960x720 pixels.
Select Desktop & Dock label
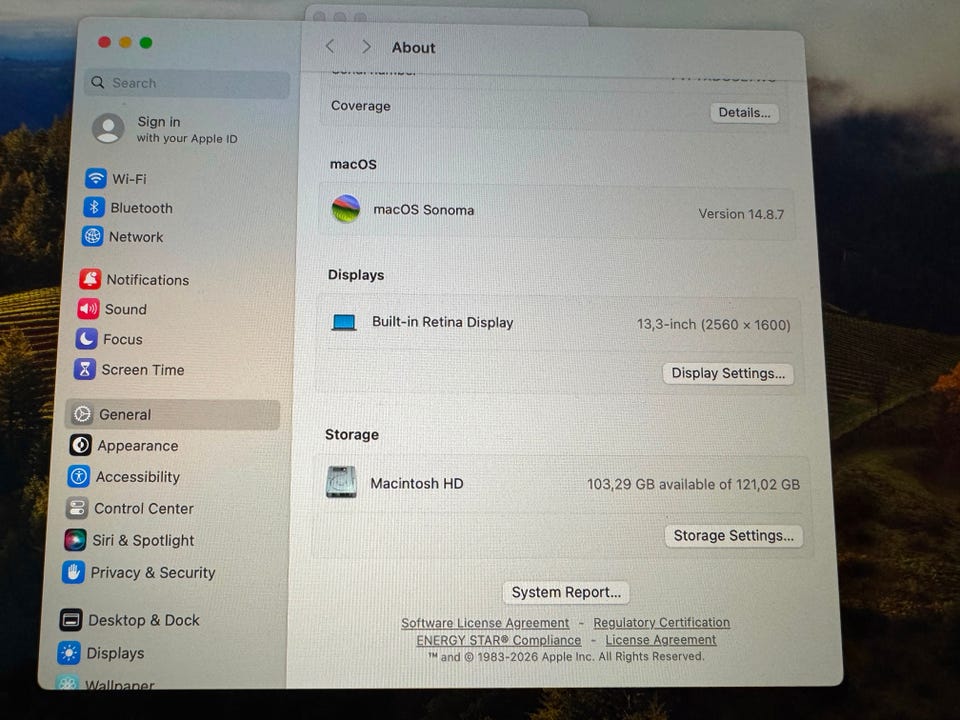click(x=144, y=620)
